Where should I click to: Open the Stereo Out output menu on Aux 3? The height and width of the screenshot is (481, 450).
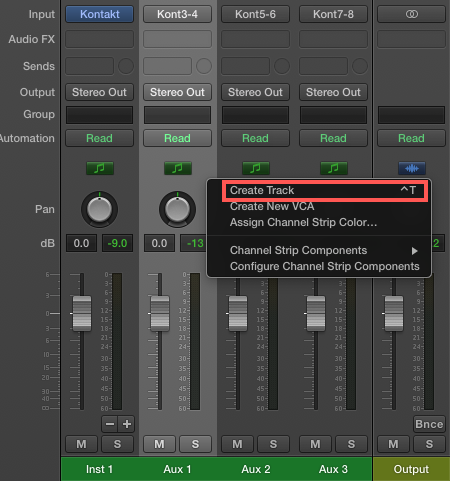click(334, 92)
